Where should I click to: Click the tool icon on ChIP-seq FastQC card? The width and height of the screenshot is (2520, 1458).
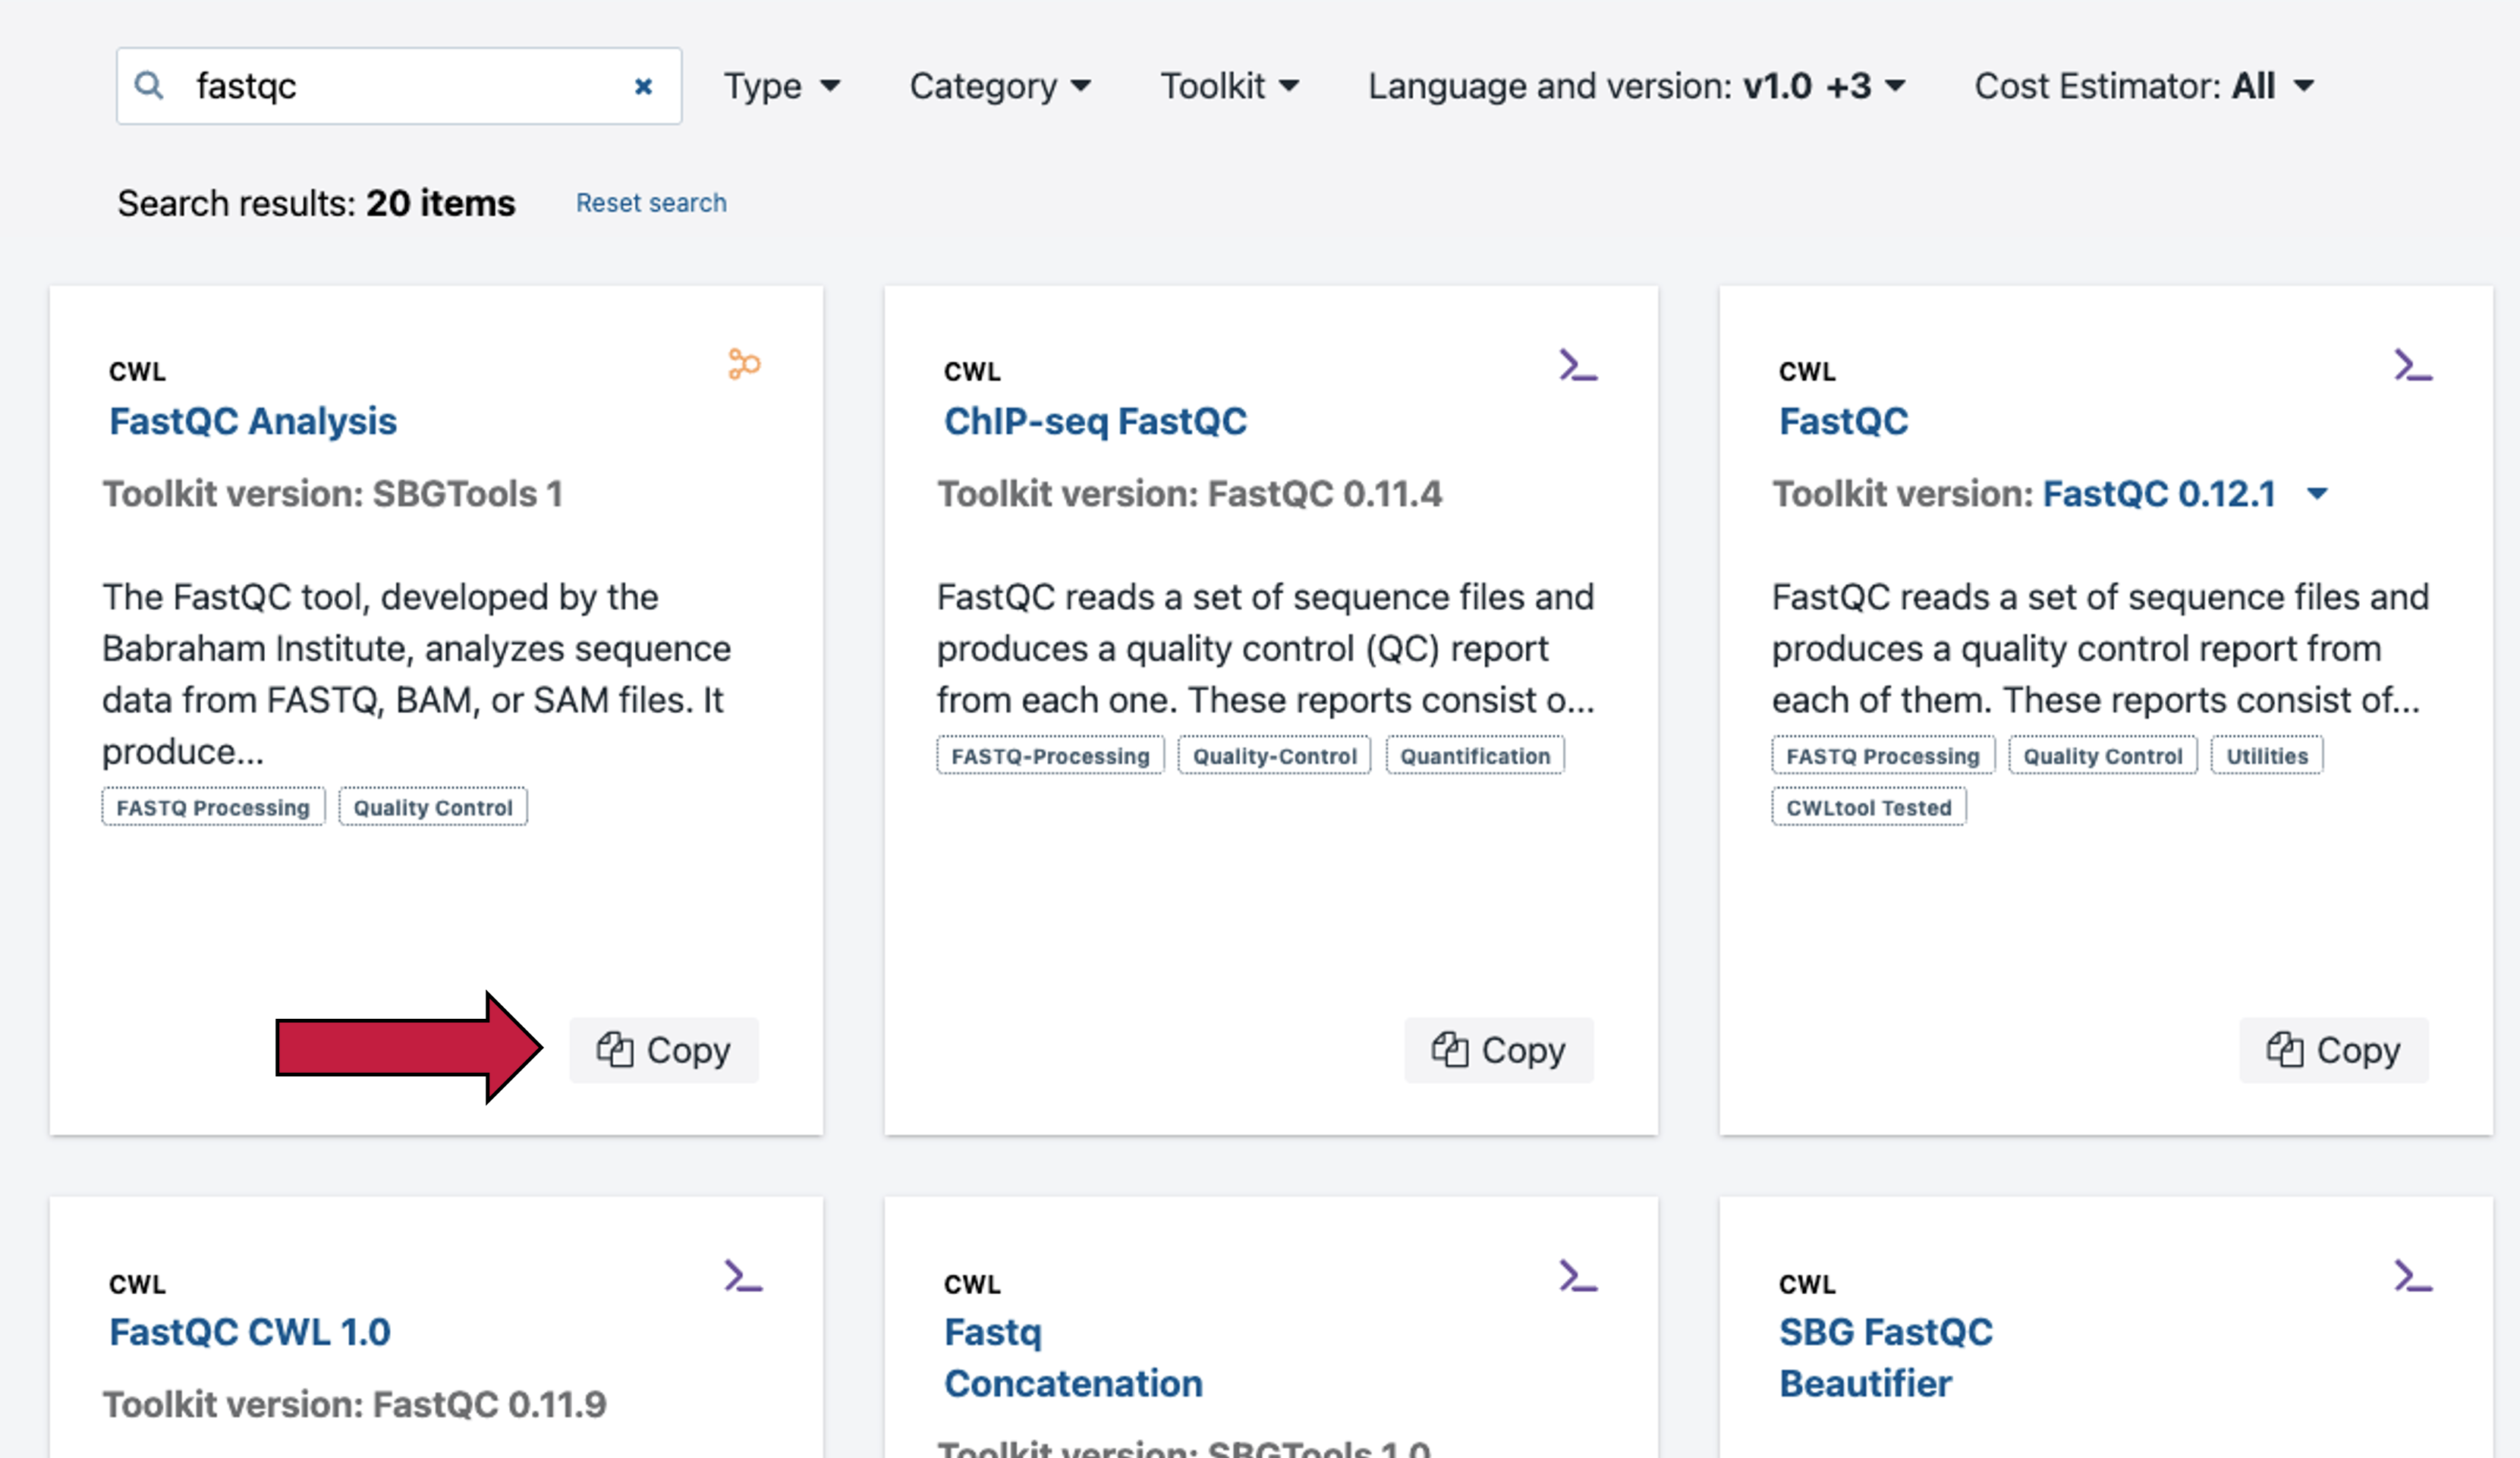pyautogui.click(x=1578, y=366)
